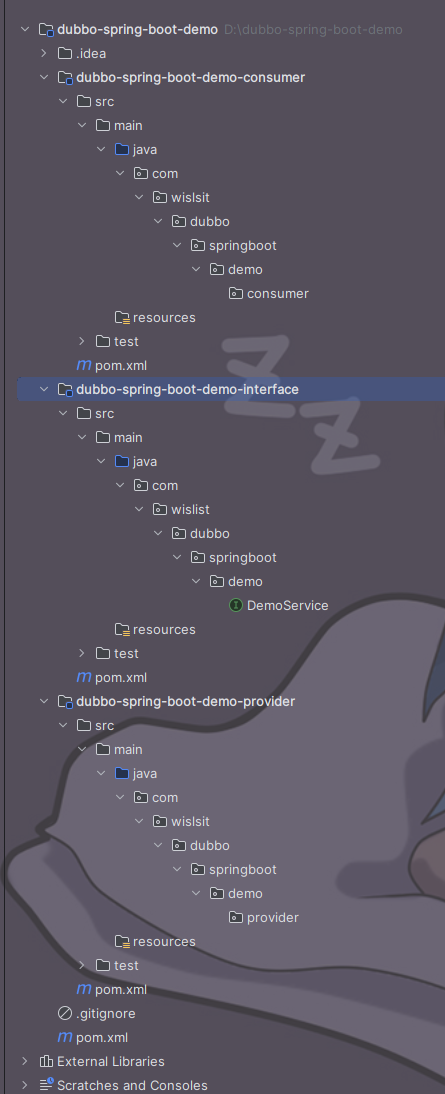Screen dimensions: 445x1094
Task: Click the consumer package icon
Action: pos(236,294)
